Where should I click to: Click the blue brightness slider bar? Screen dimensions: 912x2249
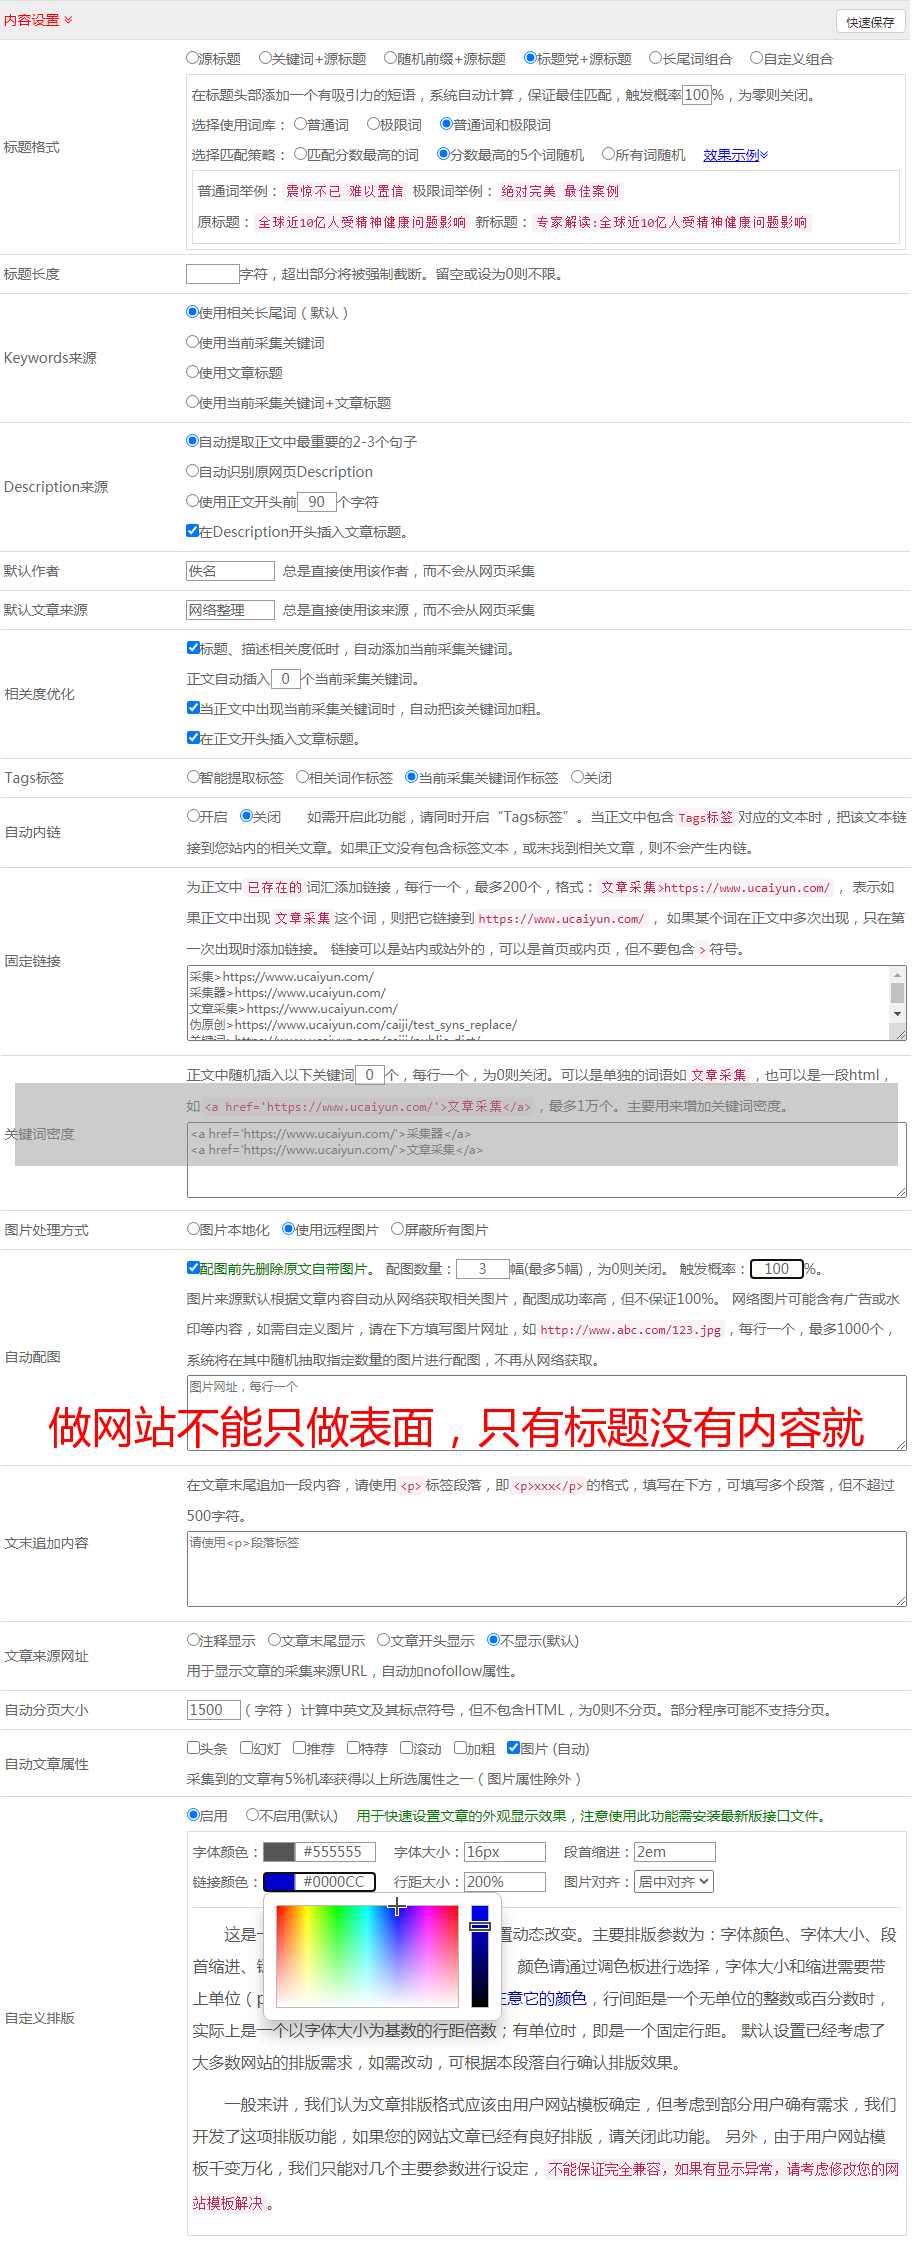480,1955
